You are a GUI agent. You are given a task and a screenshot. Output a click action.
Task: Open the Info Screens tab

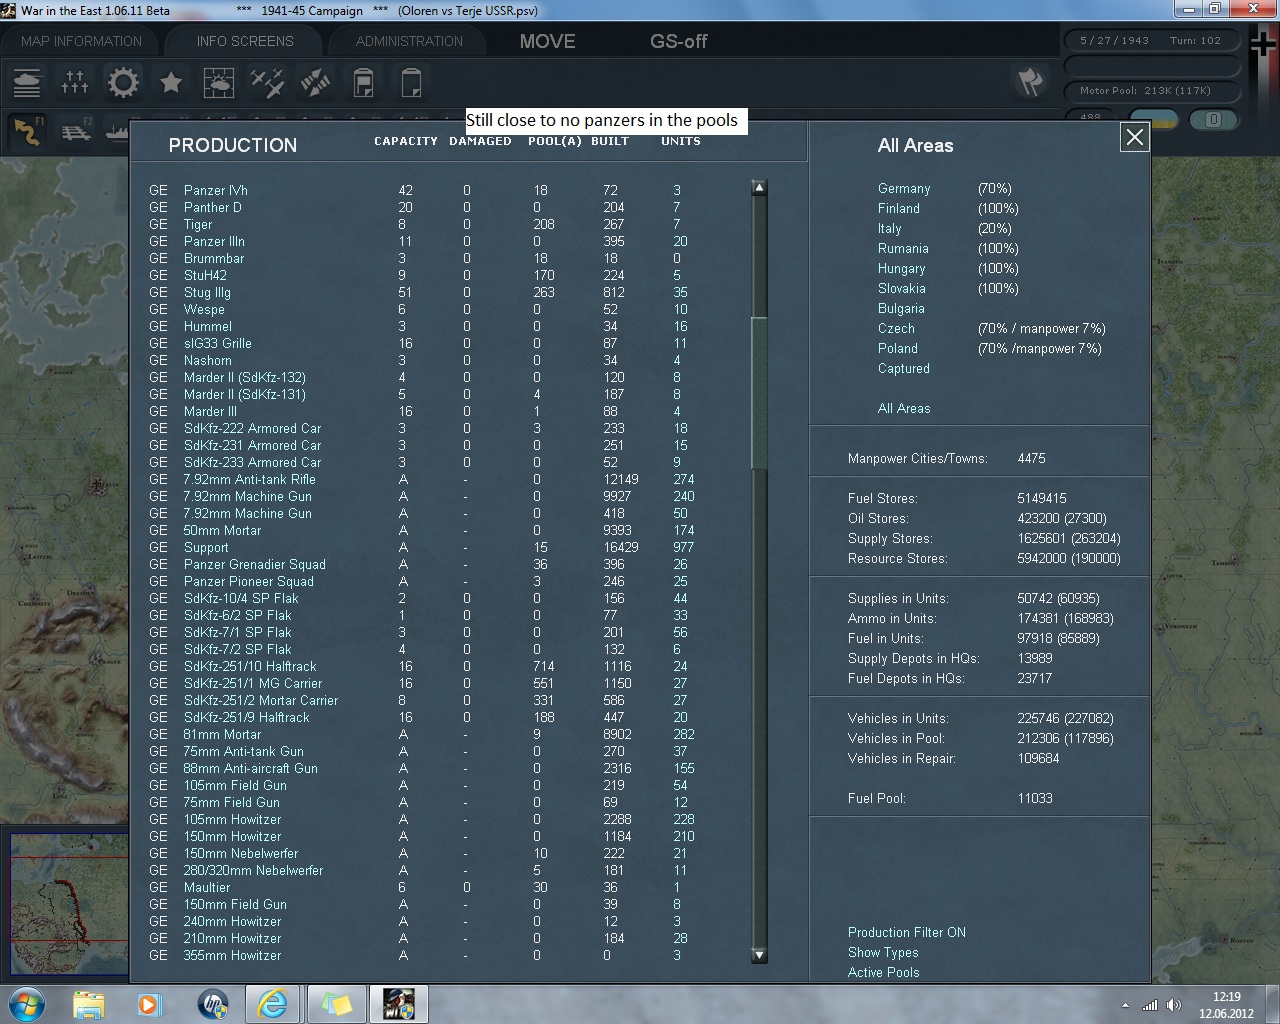pyautogui.click(x=245, y=41)
